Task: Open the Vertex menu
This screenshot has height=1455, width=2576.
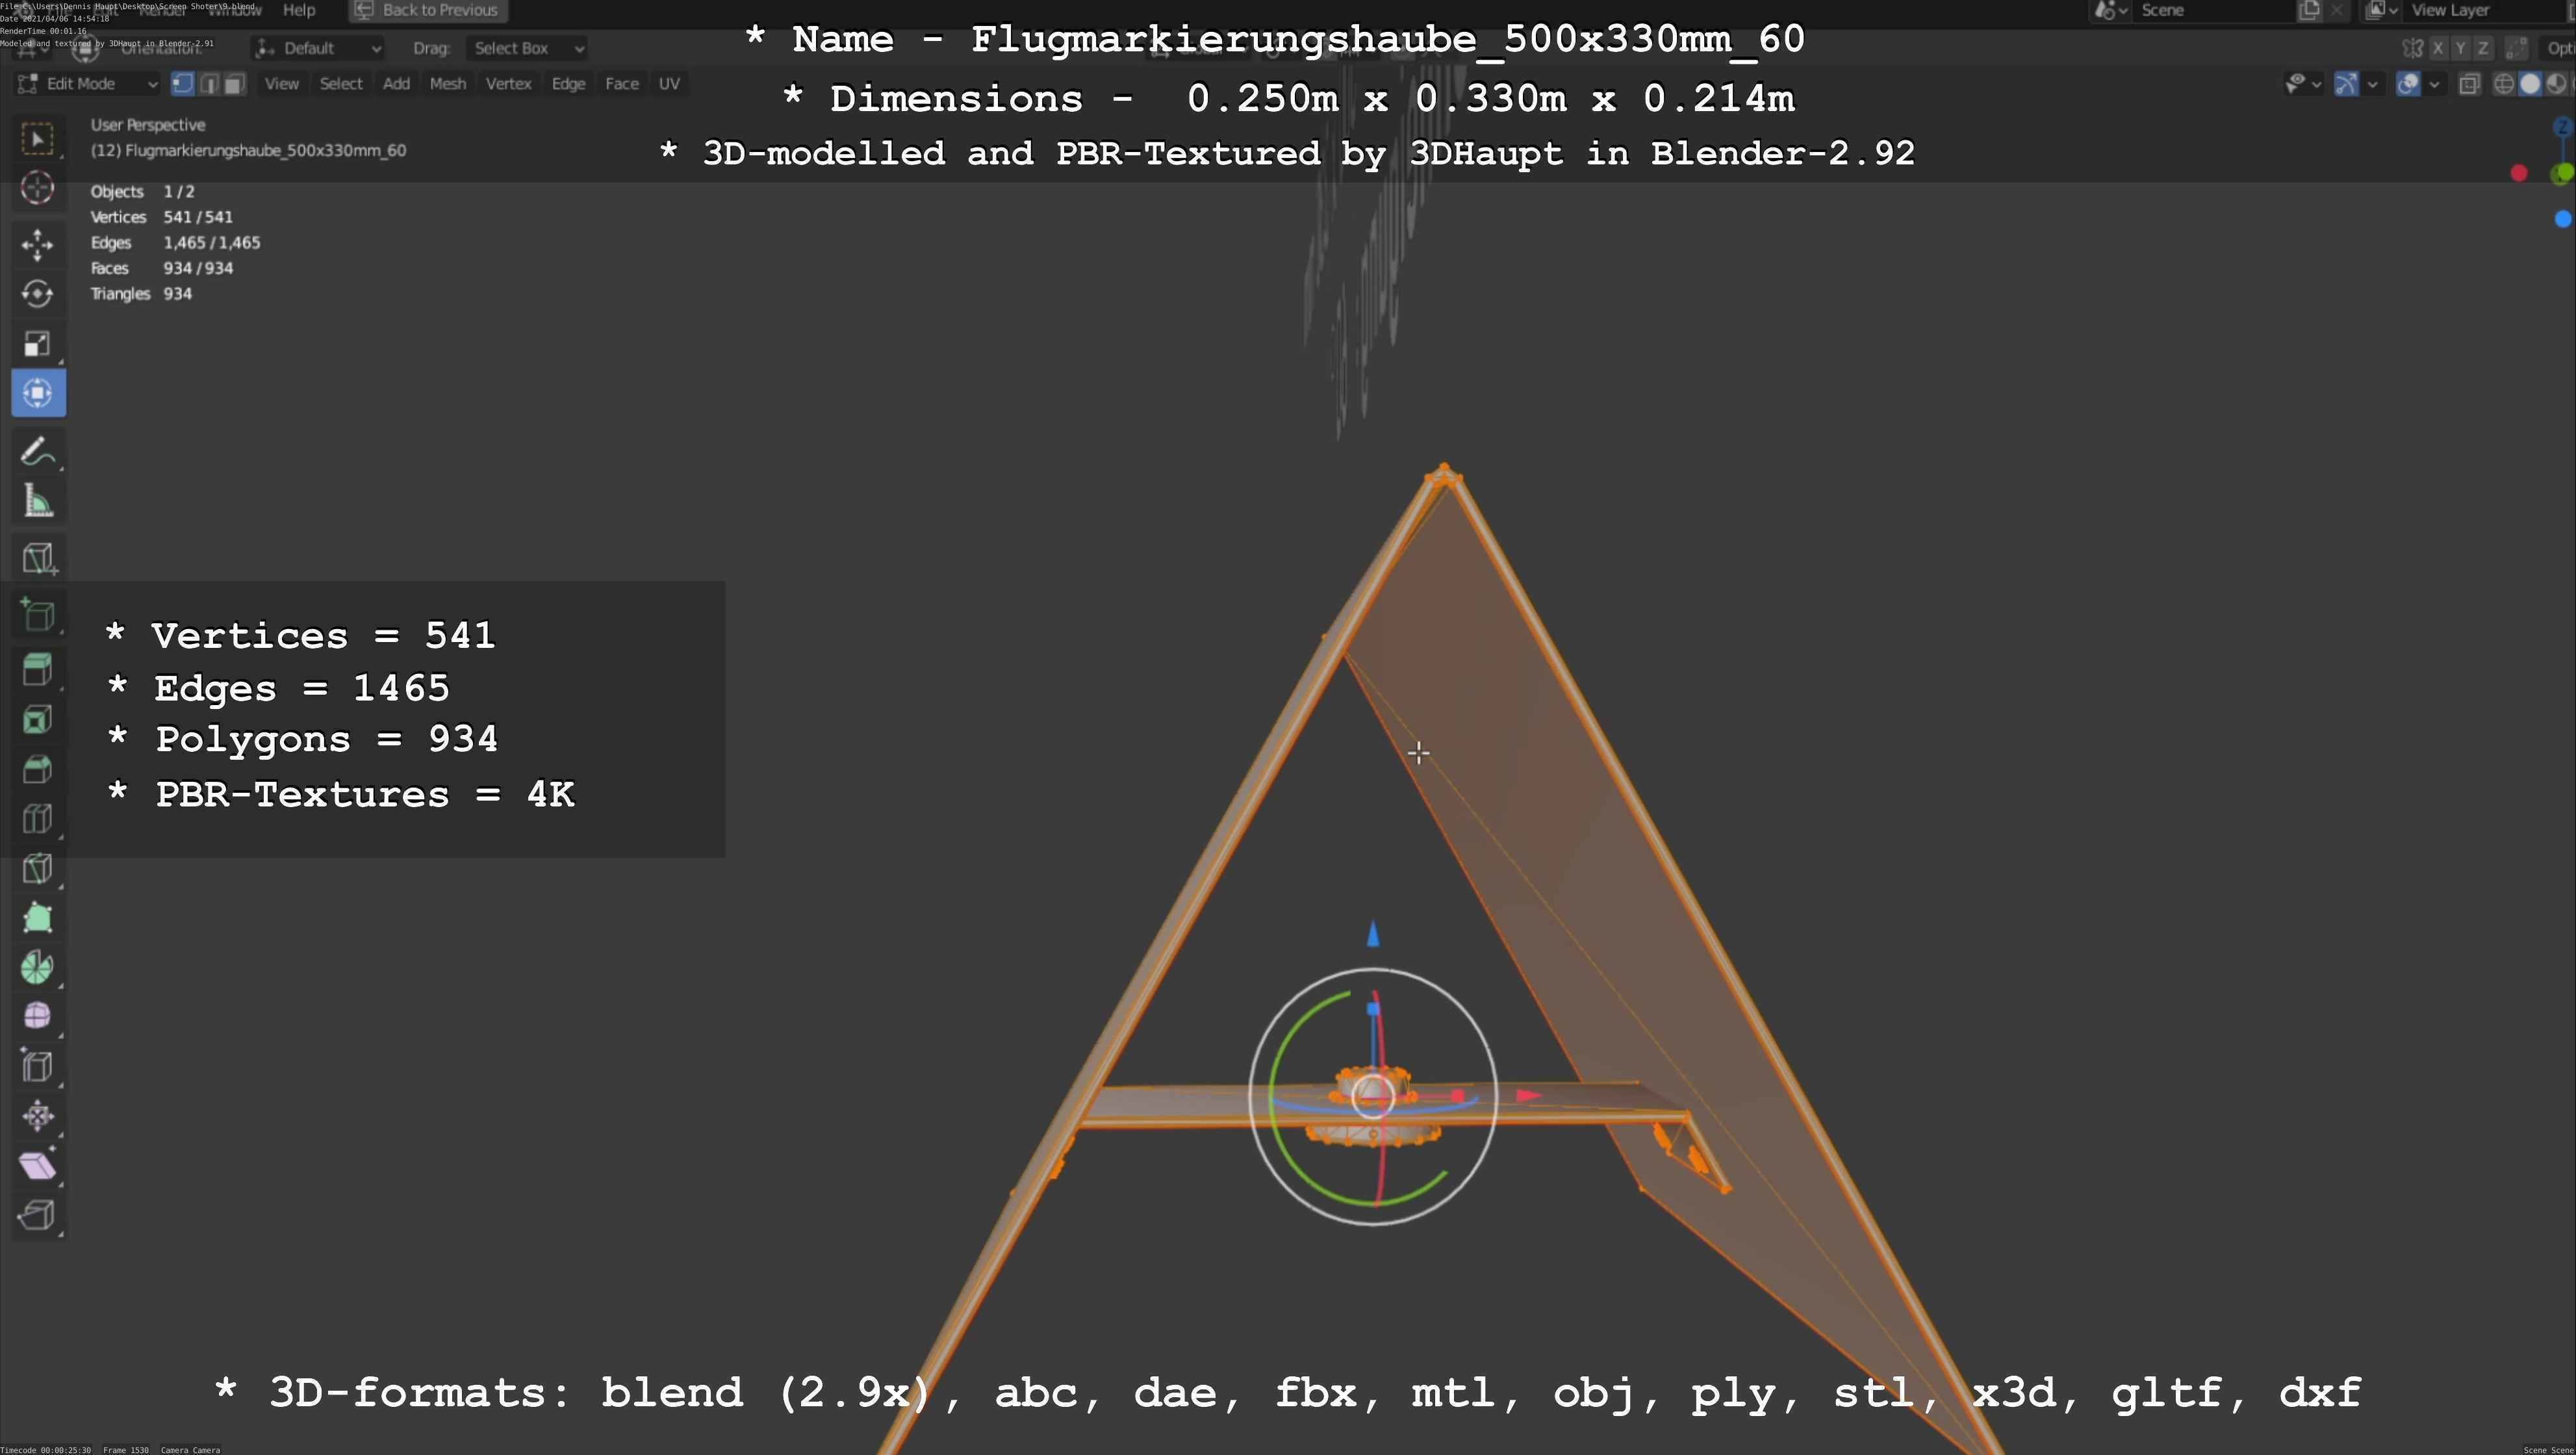Action: 508,84
